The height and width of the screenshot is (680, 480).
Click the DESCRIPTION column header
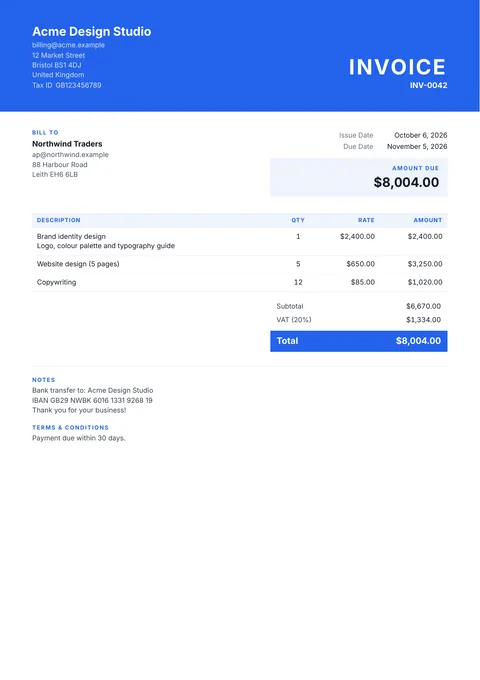(x=59, y=220)
